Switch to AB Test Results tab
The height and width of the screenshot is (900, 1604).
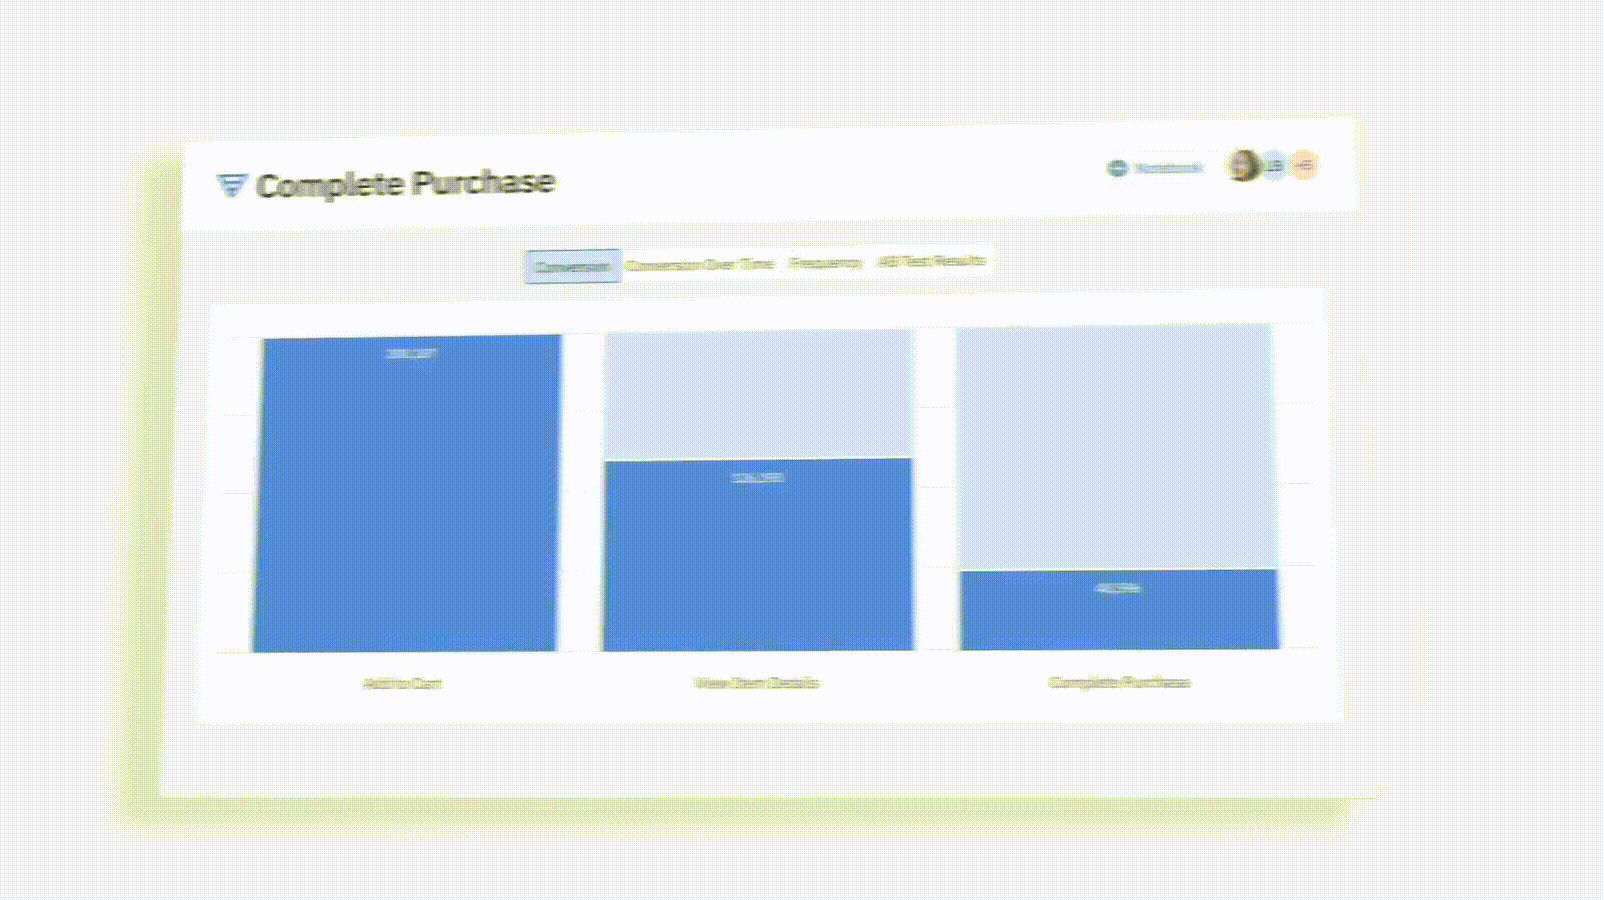[931, 261]
